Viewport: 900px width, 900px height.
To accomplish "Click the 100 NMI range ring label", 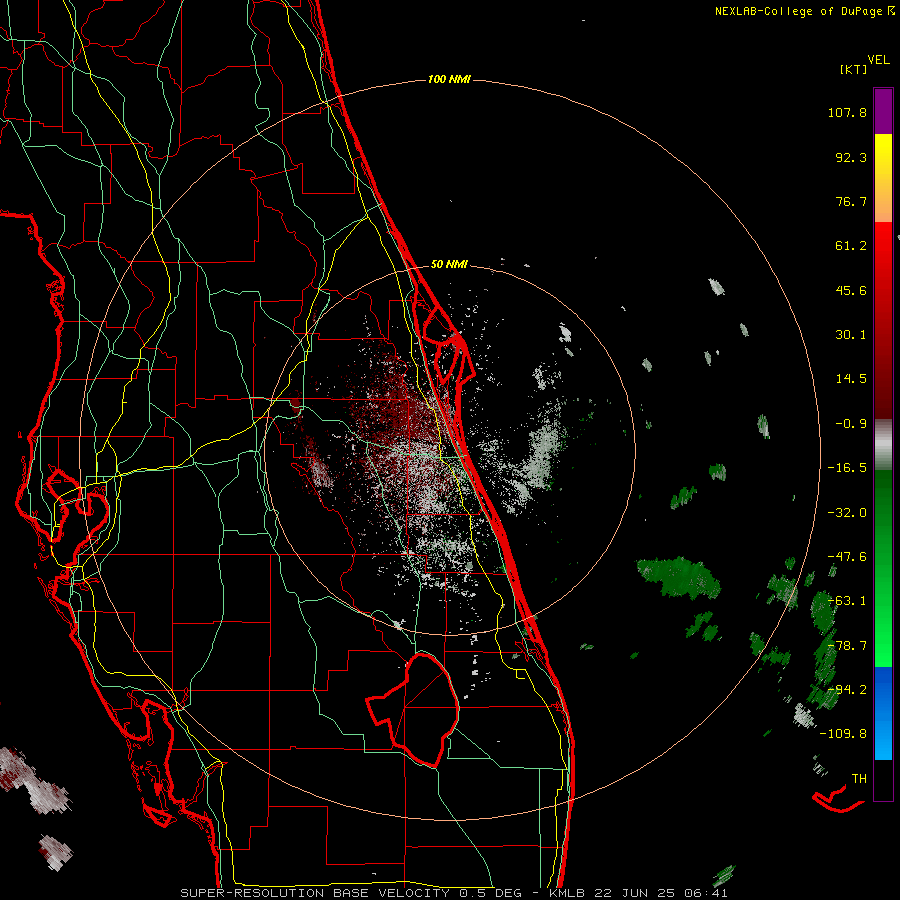I will click(x=449, y=79).
